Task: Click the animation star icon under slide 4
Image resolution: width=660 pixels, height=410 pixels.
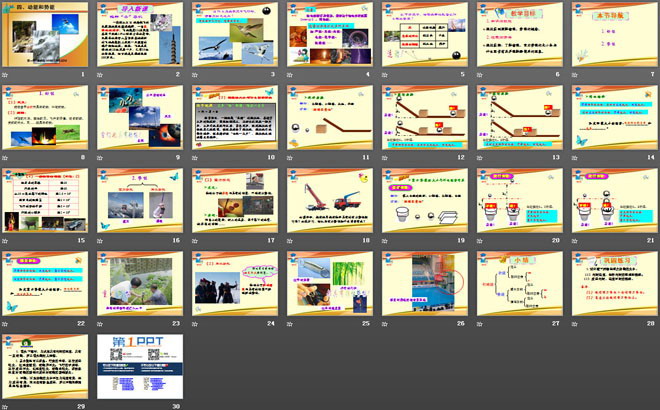Action: click(x=290, y=75)
